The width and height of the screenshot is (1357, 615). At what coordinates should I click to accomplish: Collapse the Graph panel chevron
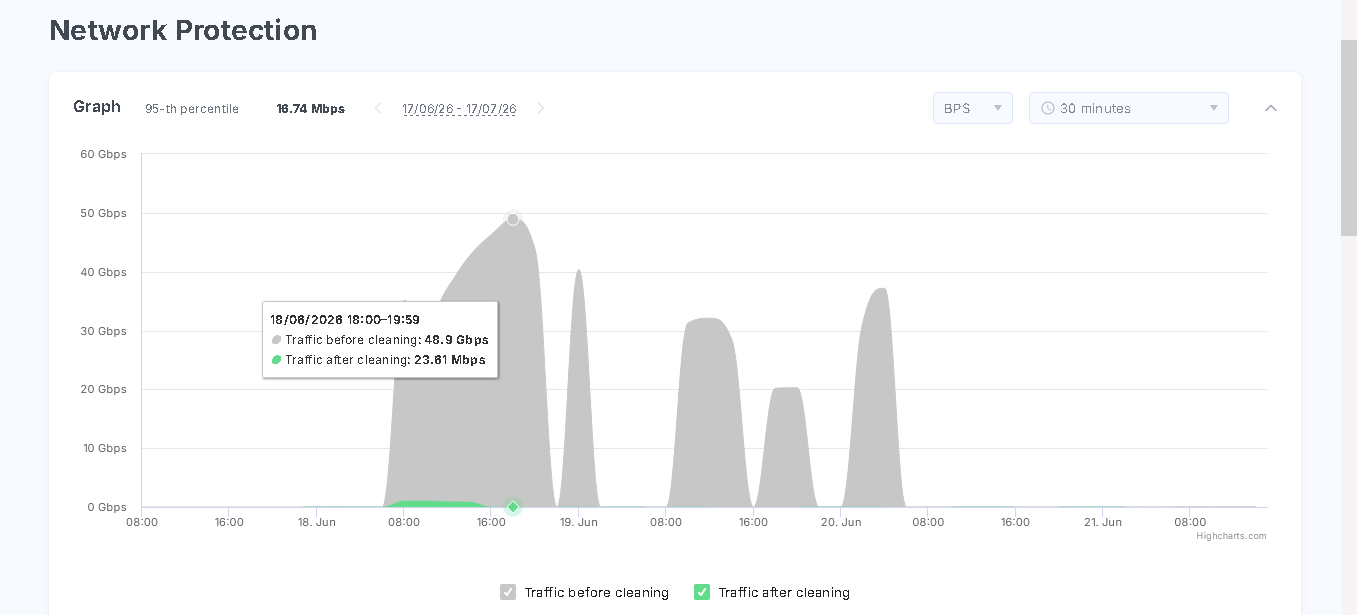coord(1271,108)
